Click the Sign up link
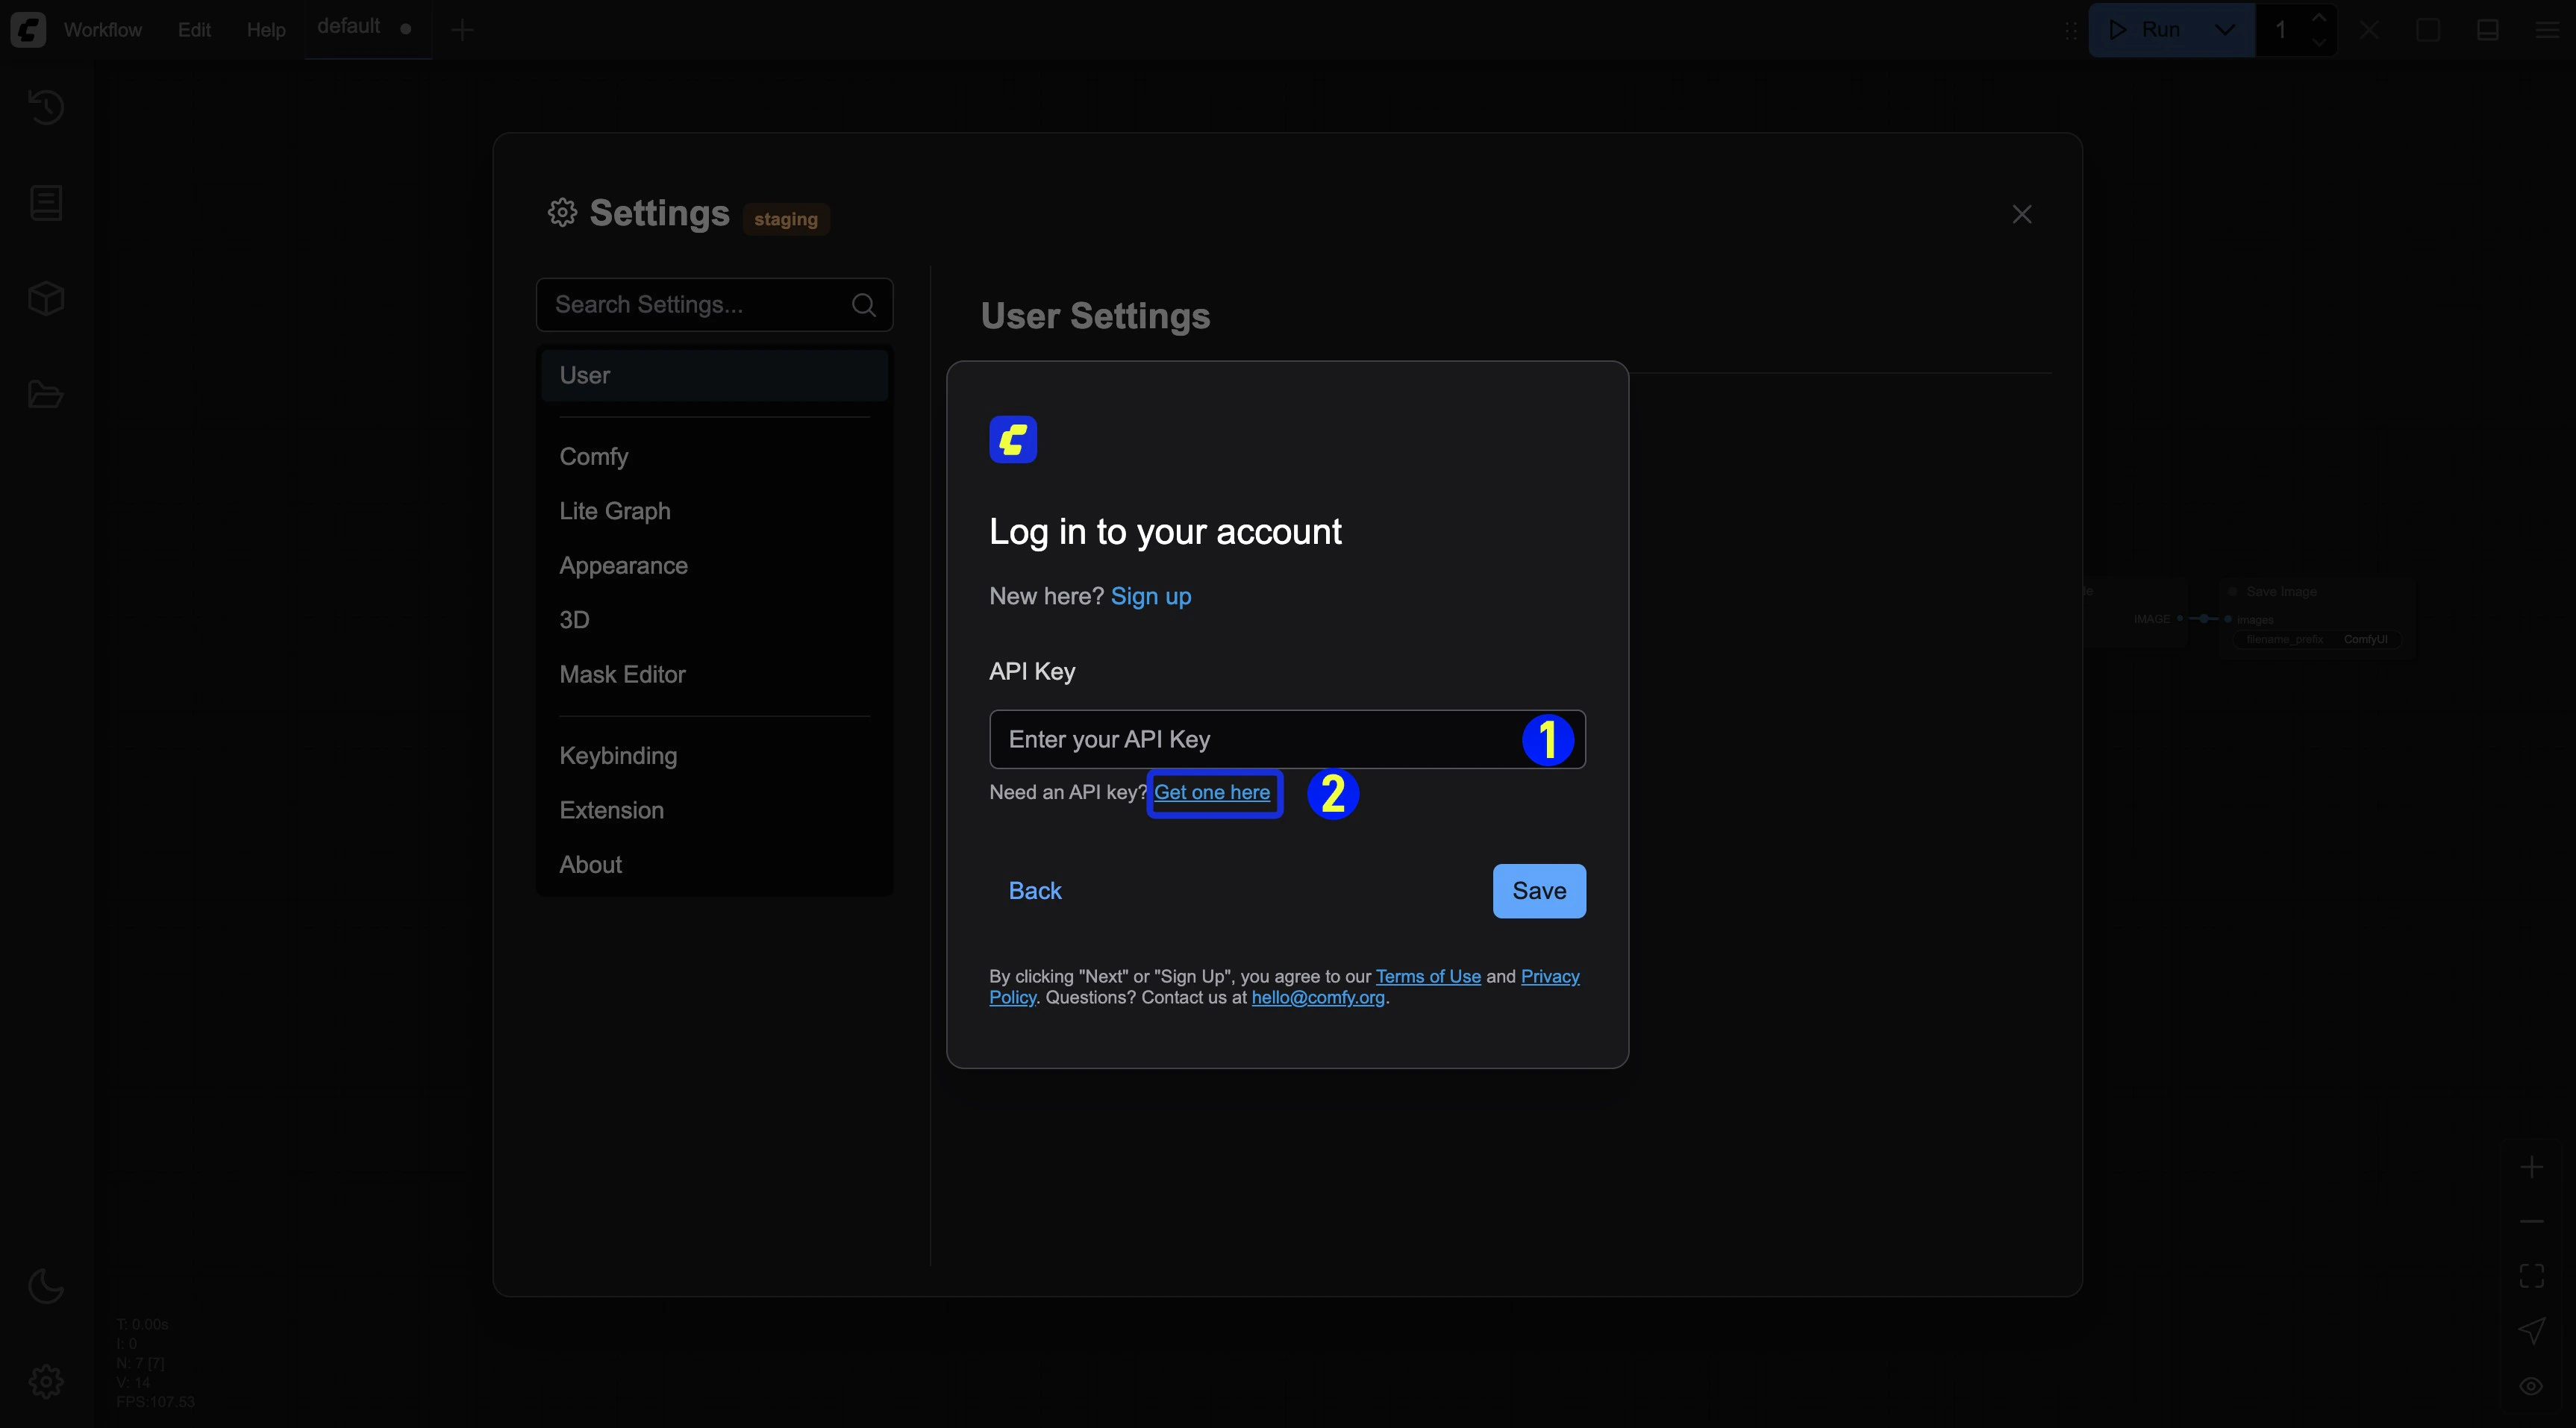Screen dimensions: 2576x1428 [1150, 596]
